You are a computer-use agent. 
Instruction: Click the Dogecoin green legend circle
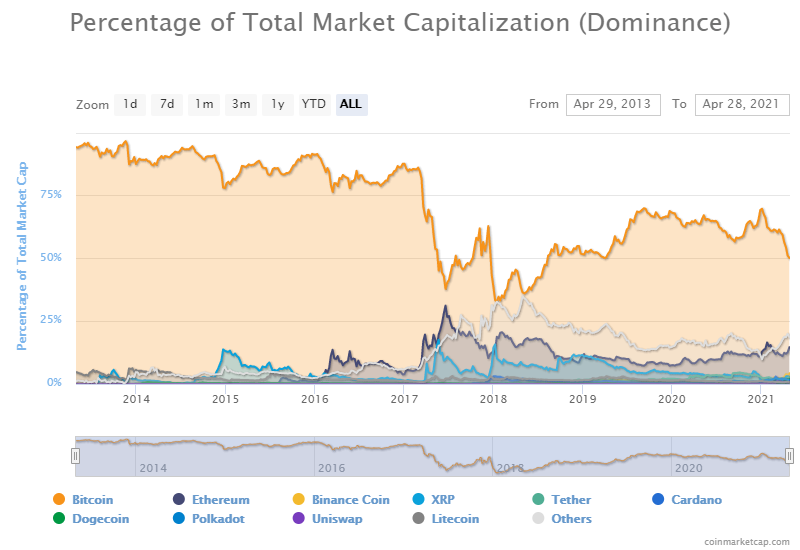[x=59, y=518]
